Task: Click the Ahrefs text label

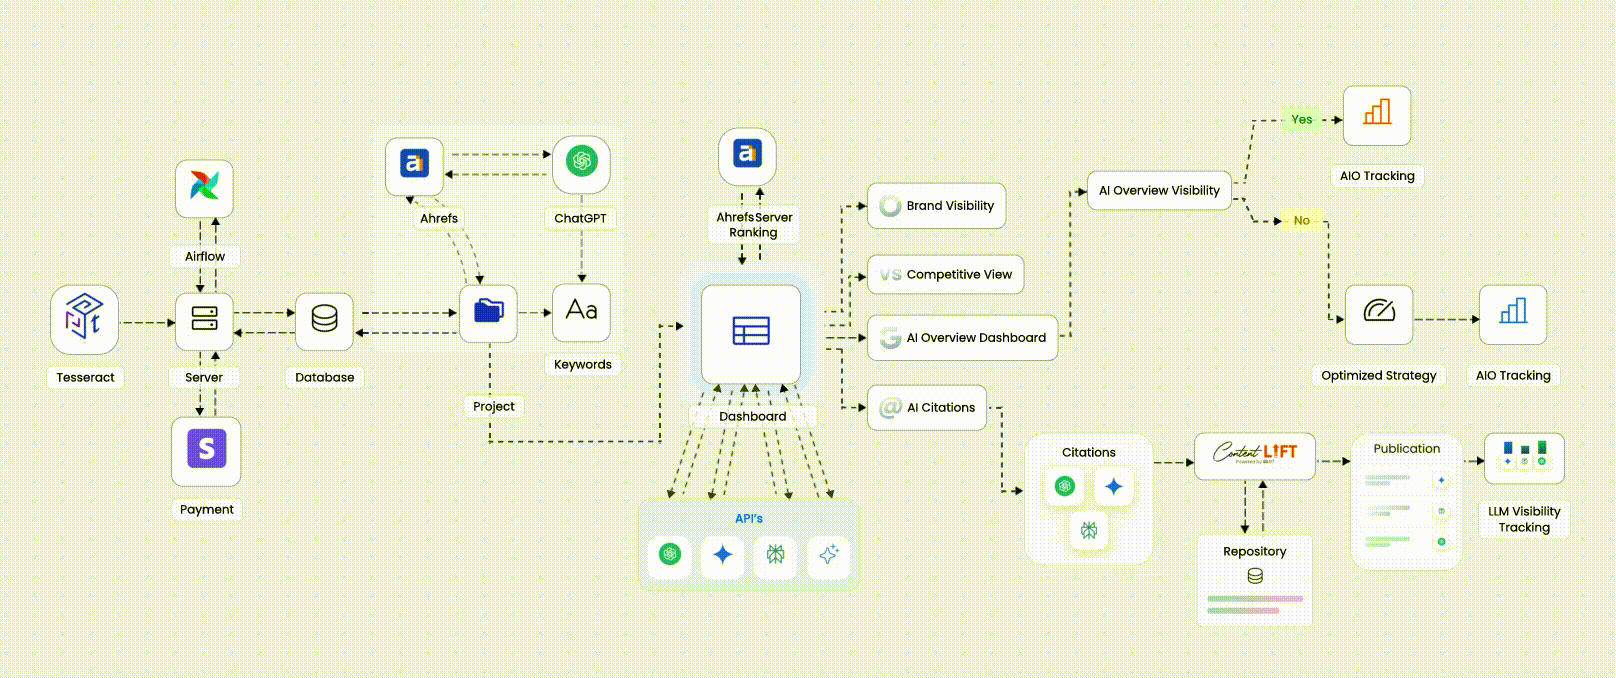Action: 439,218
